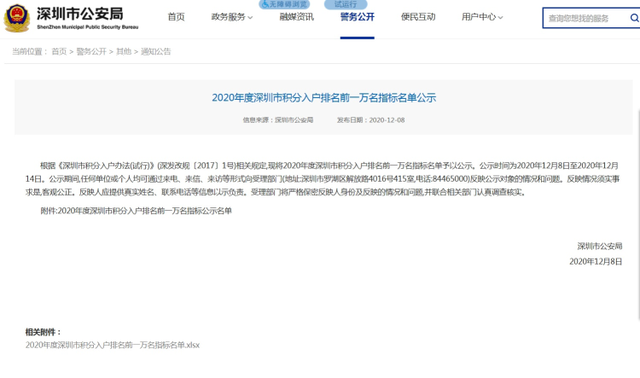Viewport: 640px width, 378px height.
Task: Click the 发布日期：2020-12-08 text
Action: (371, 120)
